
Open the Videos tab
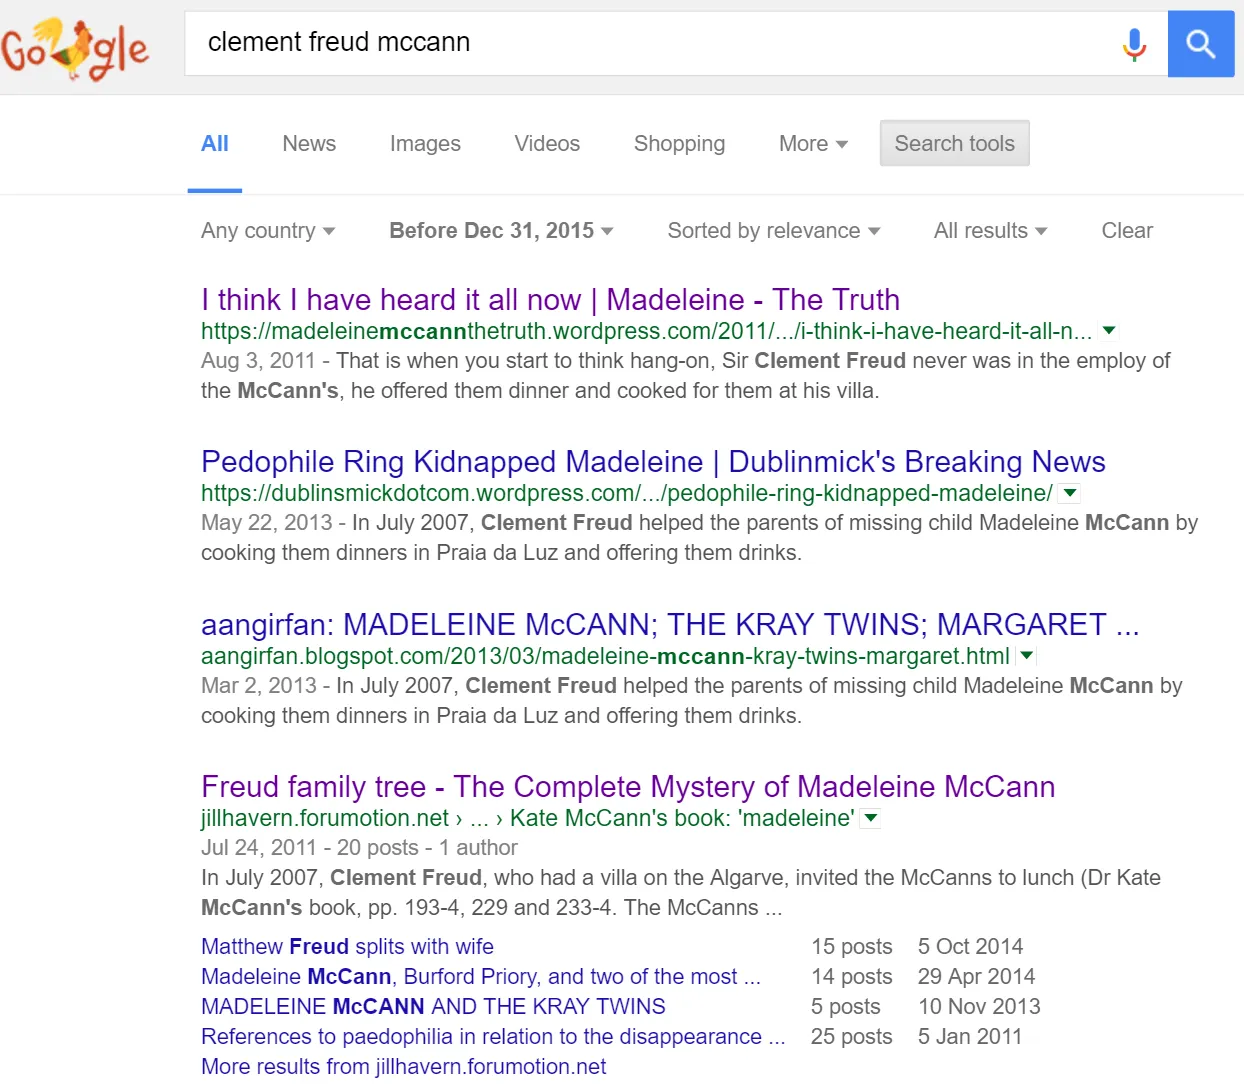tap(547, 144)
